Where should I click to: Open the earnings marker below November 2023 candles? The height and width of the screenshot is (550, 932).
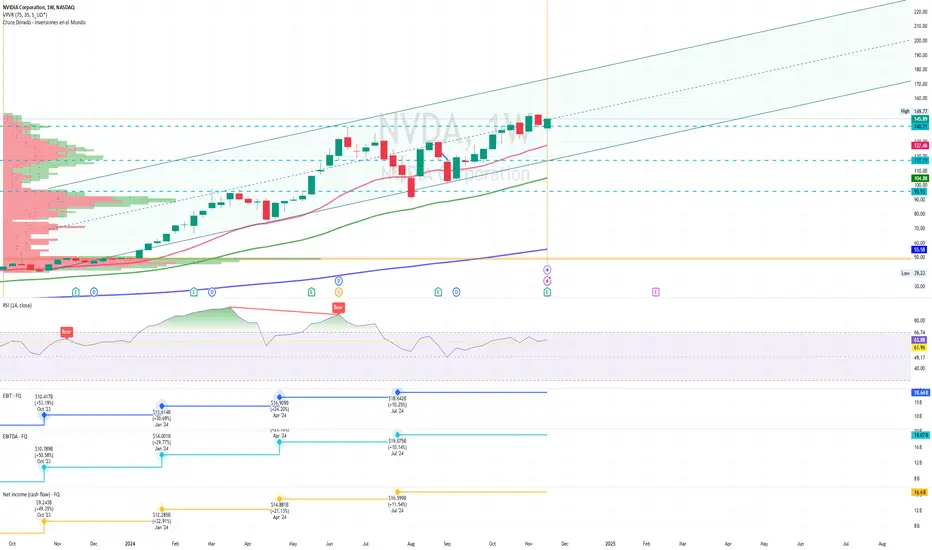pos(75,292)
